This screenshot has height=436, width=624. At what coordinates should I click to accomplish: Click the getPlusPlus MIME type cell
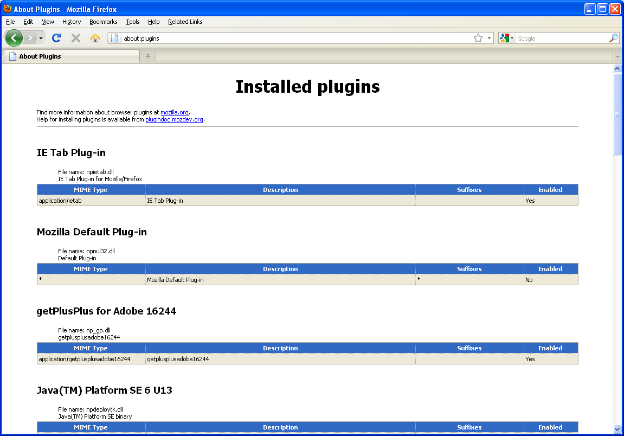click(91, 359)
